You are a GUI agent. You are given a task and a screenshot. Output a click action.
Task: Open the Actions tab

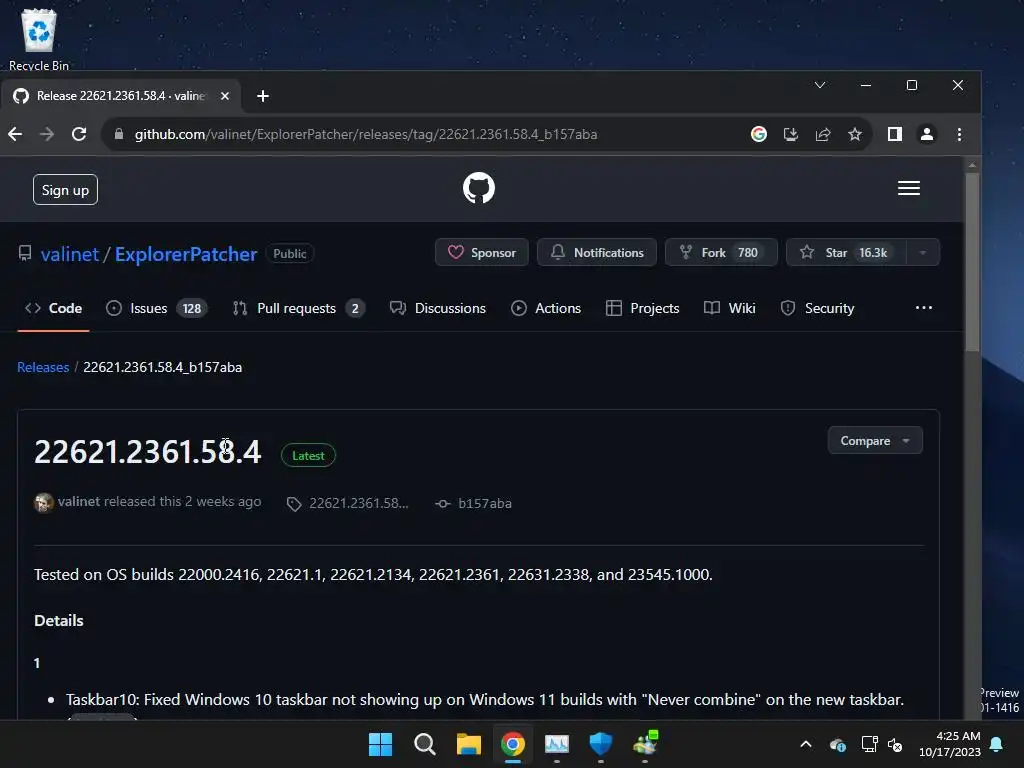click(x=546, y=308)
